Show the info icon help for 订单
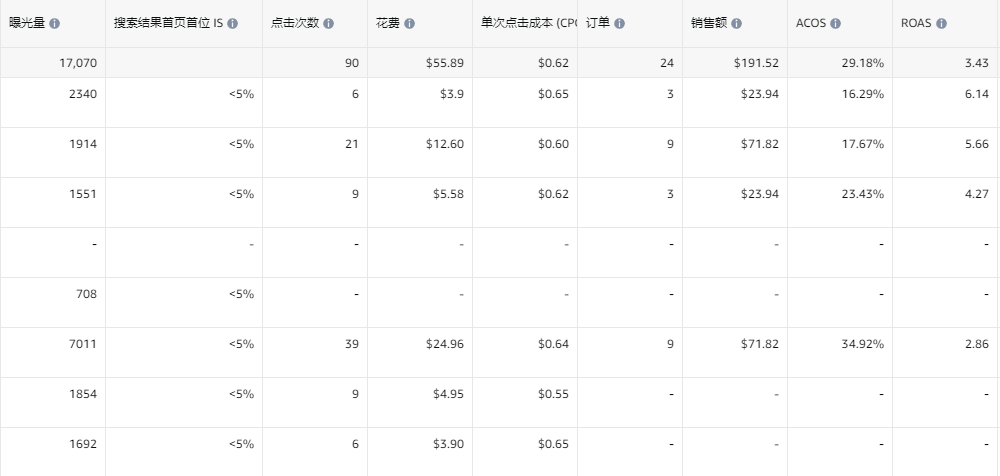Viewport: 1000px width, 476px height. (x=619, y=23)
